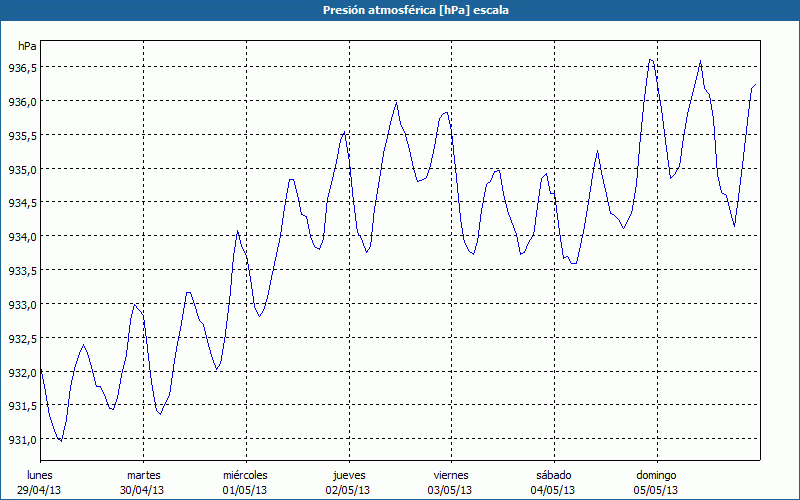Select the 'sábado' day label
This screenshot has width=800, height=500.
[553, 475]
